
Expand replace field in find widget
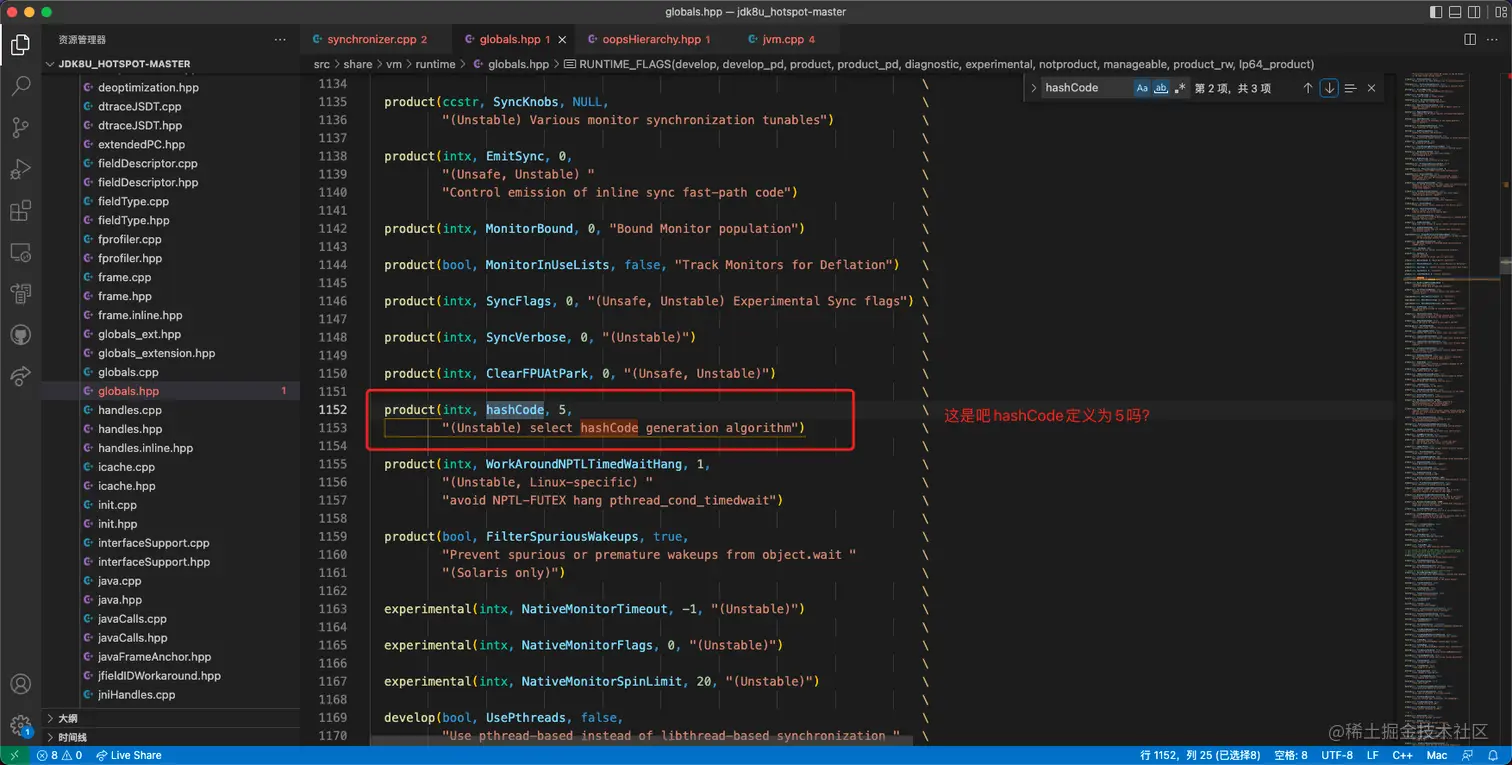point(1034,88)
